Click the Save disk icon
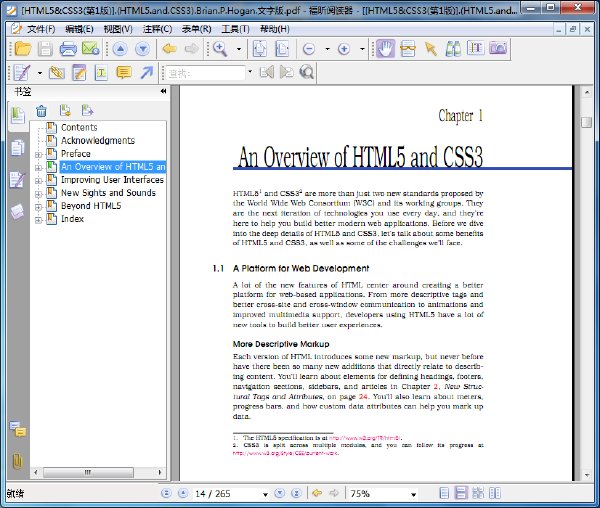This screenshot has width=600, height=508. point(45,49)
